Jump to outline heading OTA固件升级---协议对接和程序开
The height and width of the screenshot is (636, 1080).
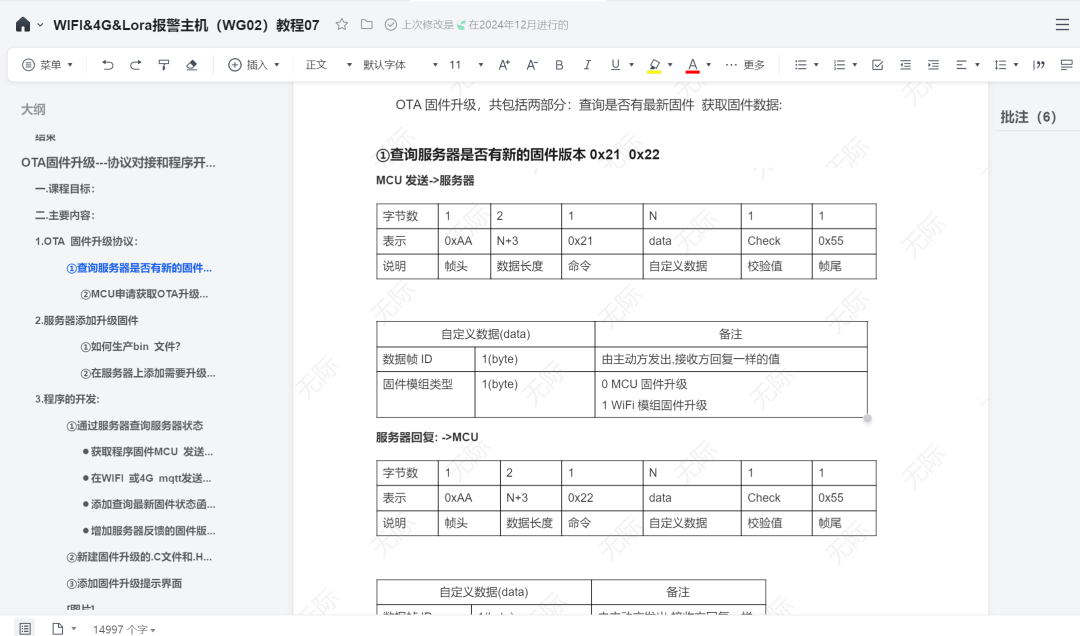click(x=118, y=163)
